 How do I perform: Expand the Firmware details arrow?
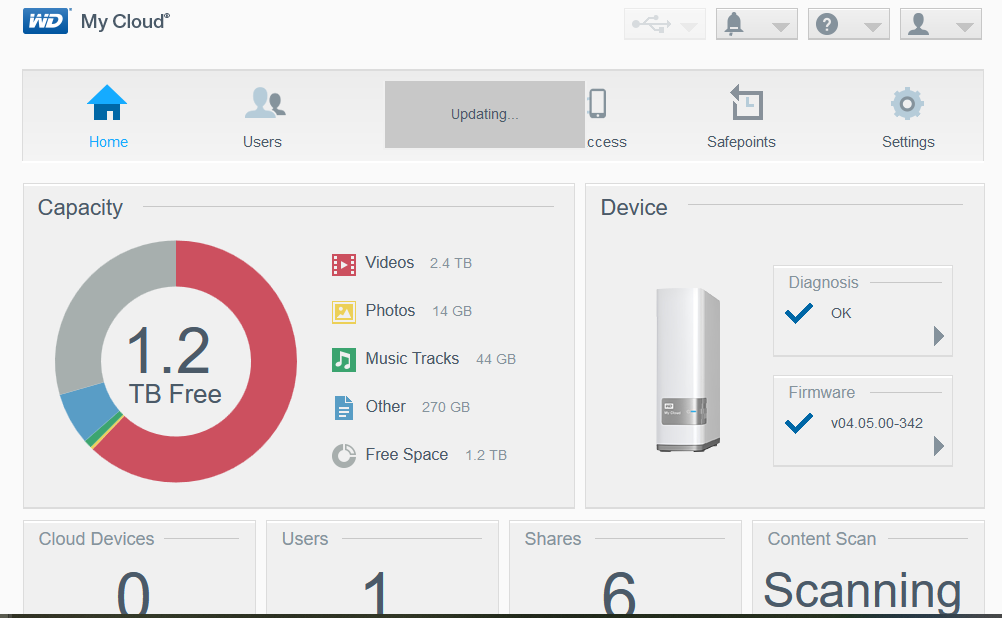(x=938, y=445)
